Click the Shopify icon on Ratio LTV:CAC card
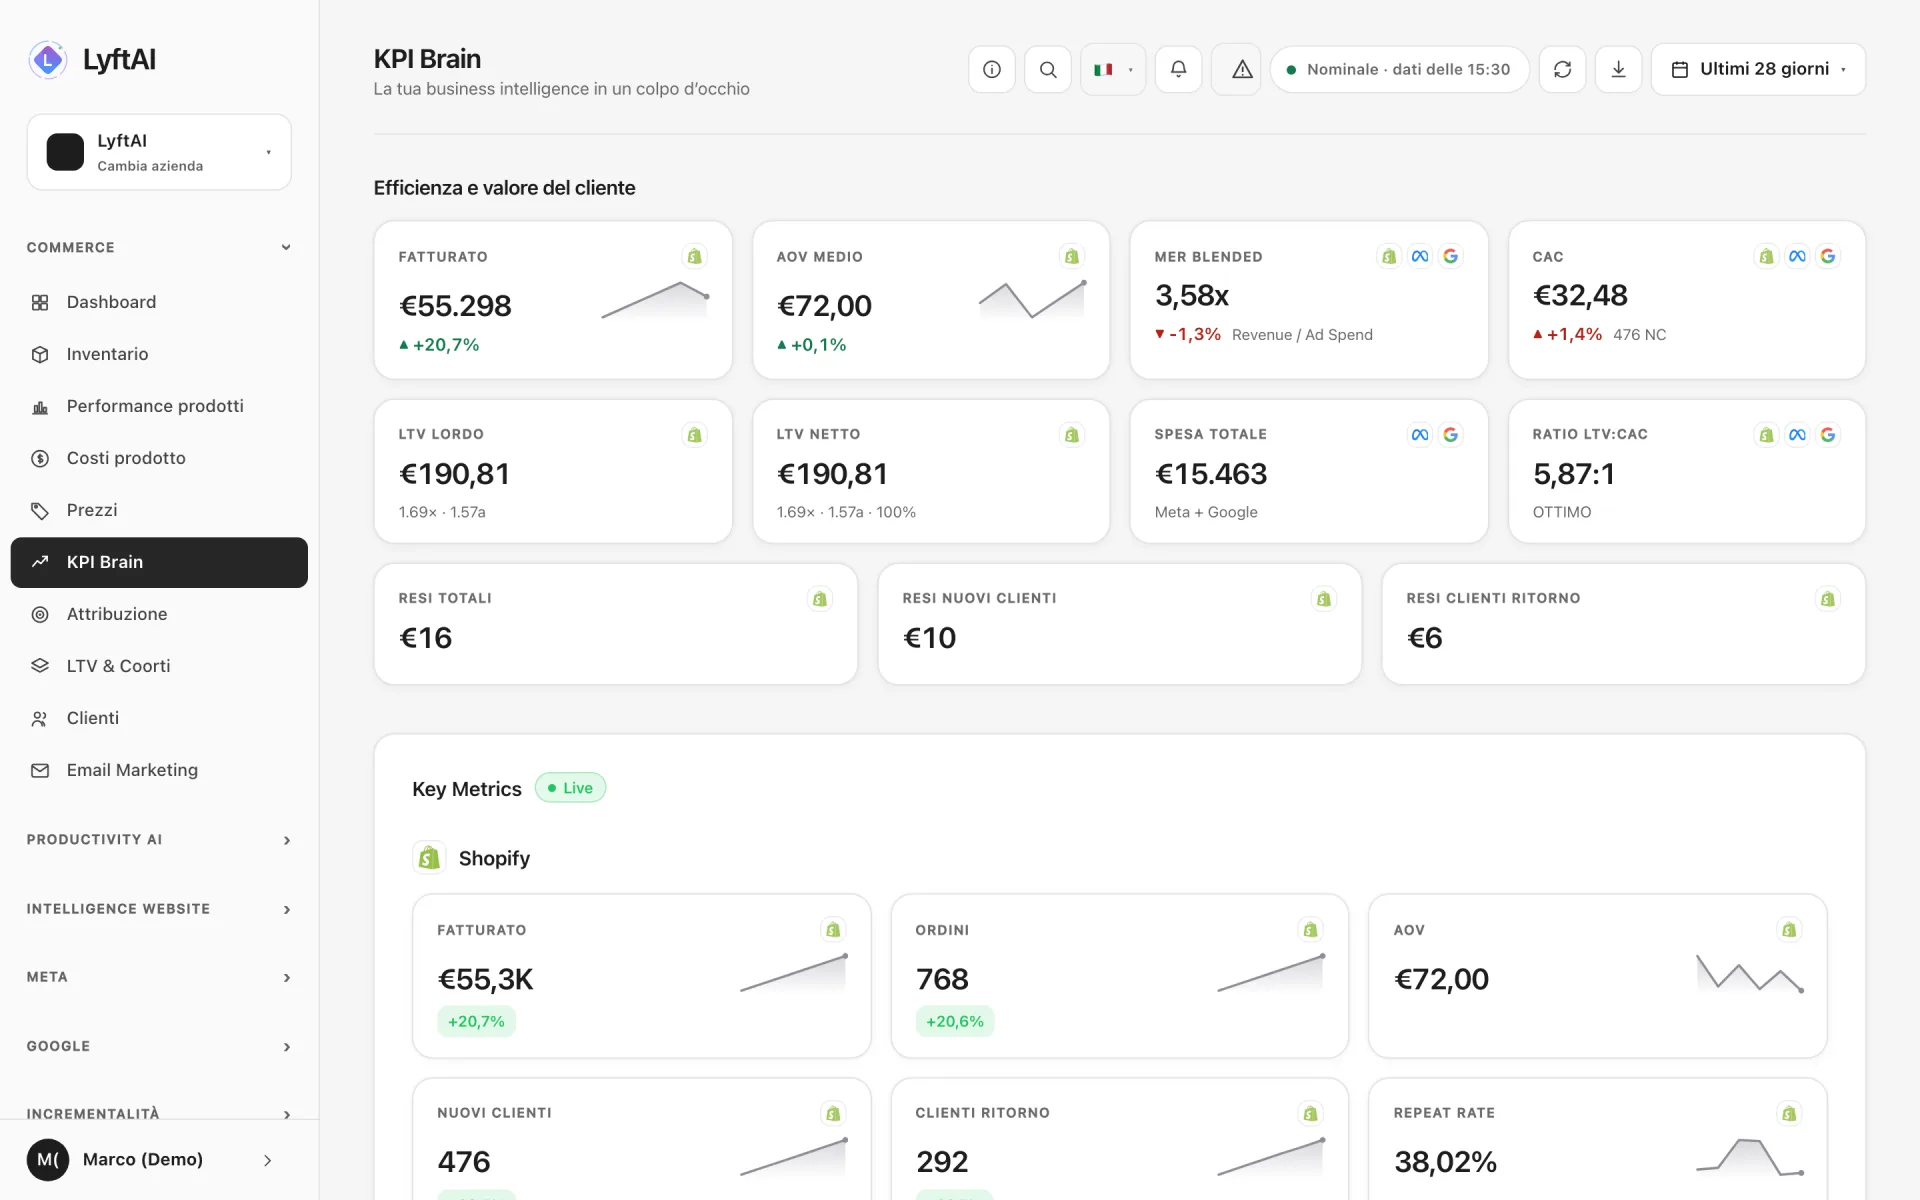 (x=1766, y=435)
